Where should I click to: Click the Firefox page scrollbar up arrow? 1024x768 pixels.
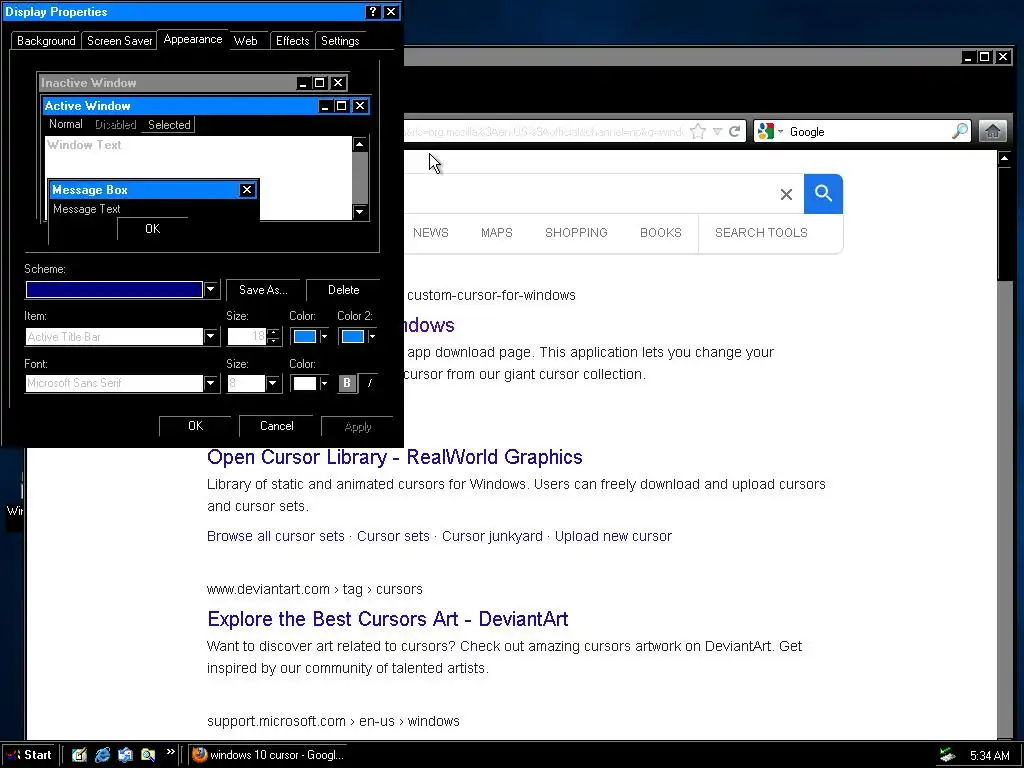(x=1004, y=158)
